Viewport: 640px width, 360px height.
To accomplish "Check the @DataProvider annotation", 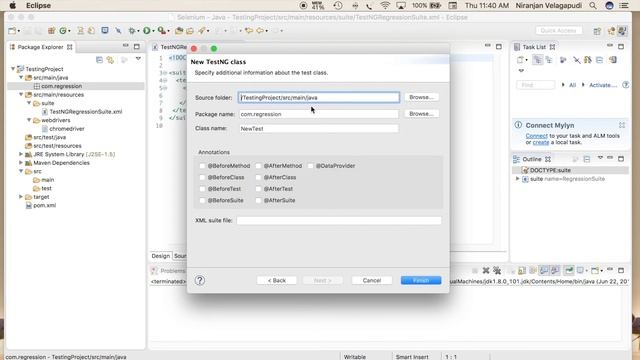I will click(311, 166).
